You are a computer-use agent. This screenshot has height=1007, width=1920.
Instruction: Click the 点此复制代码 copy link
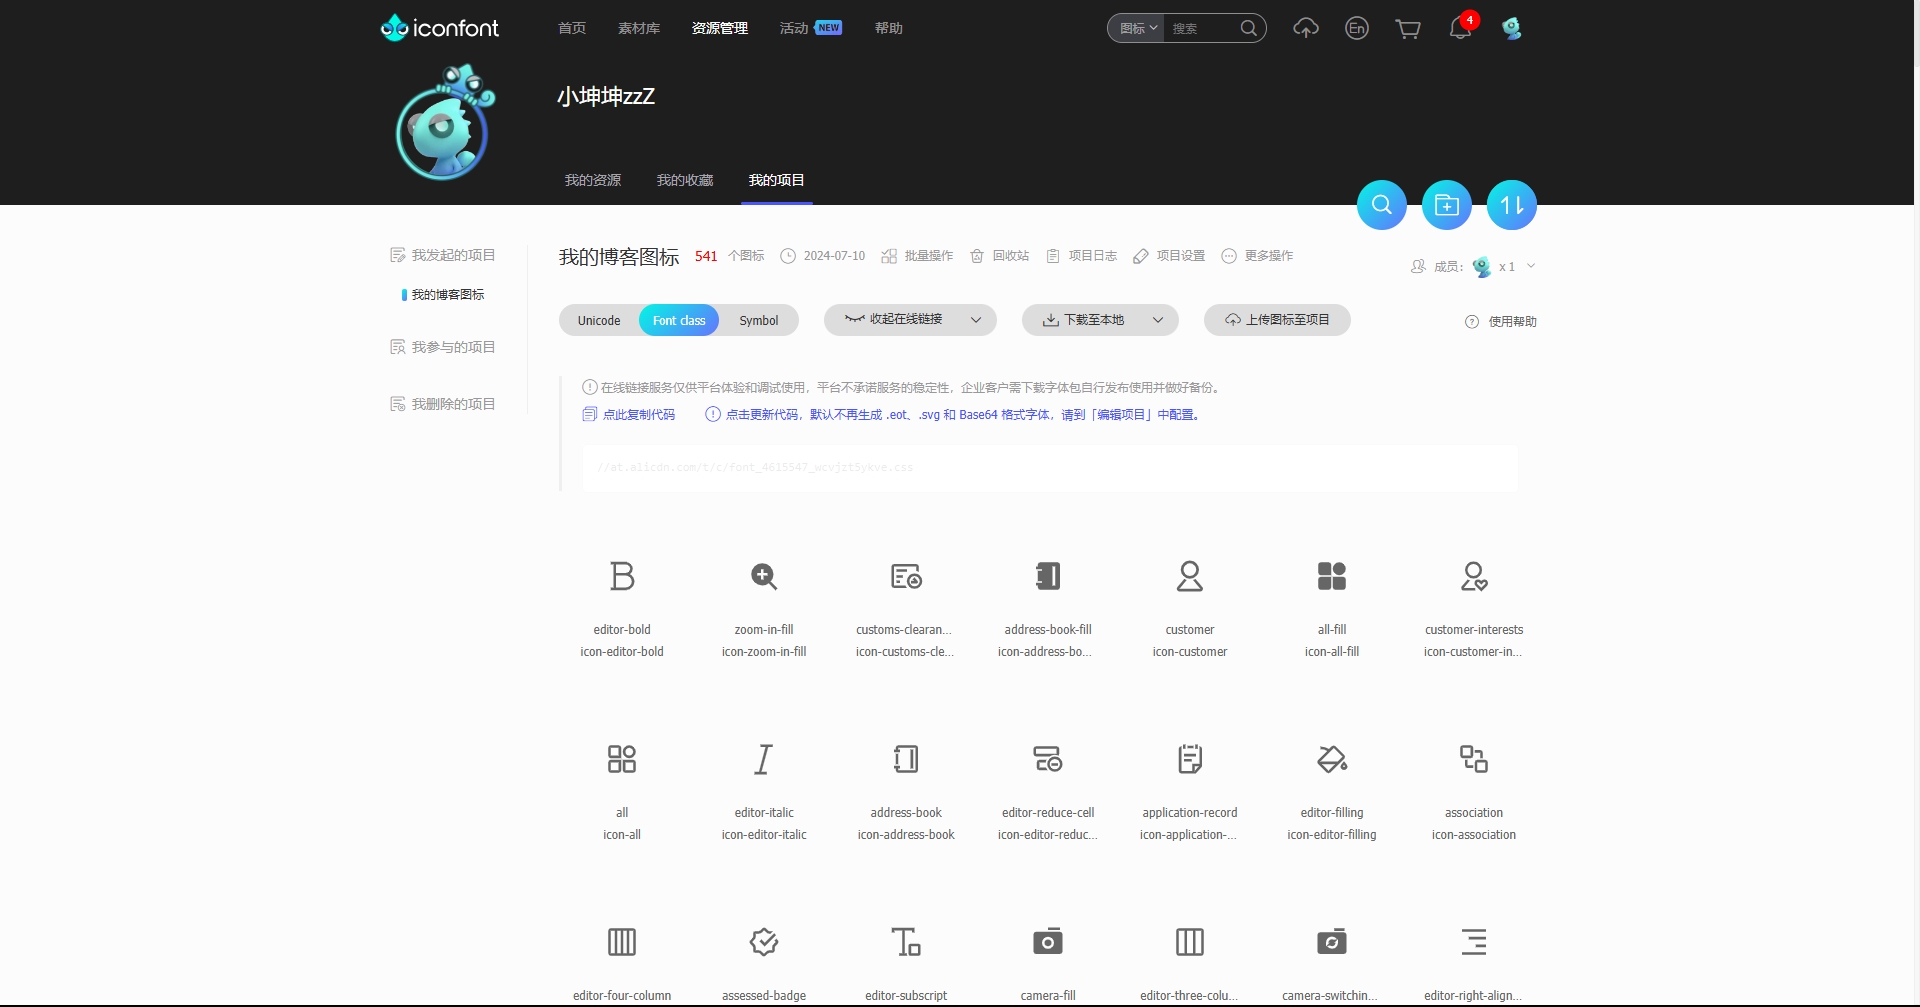638,413
